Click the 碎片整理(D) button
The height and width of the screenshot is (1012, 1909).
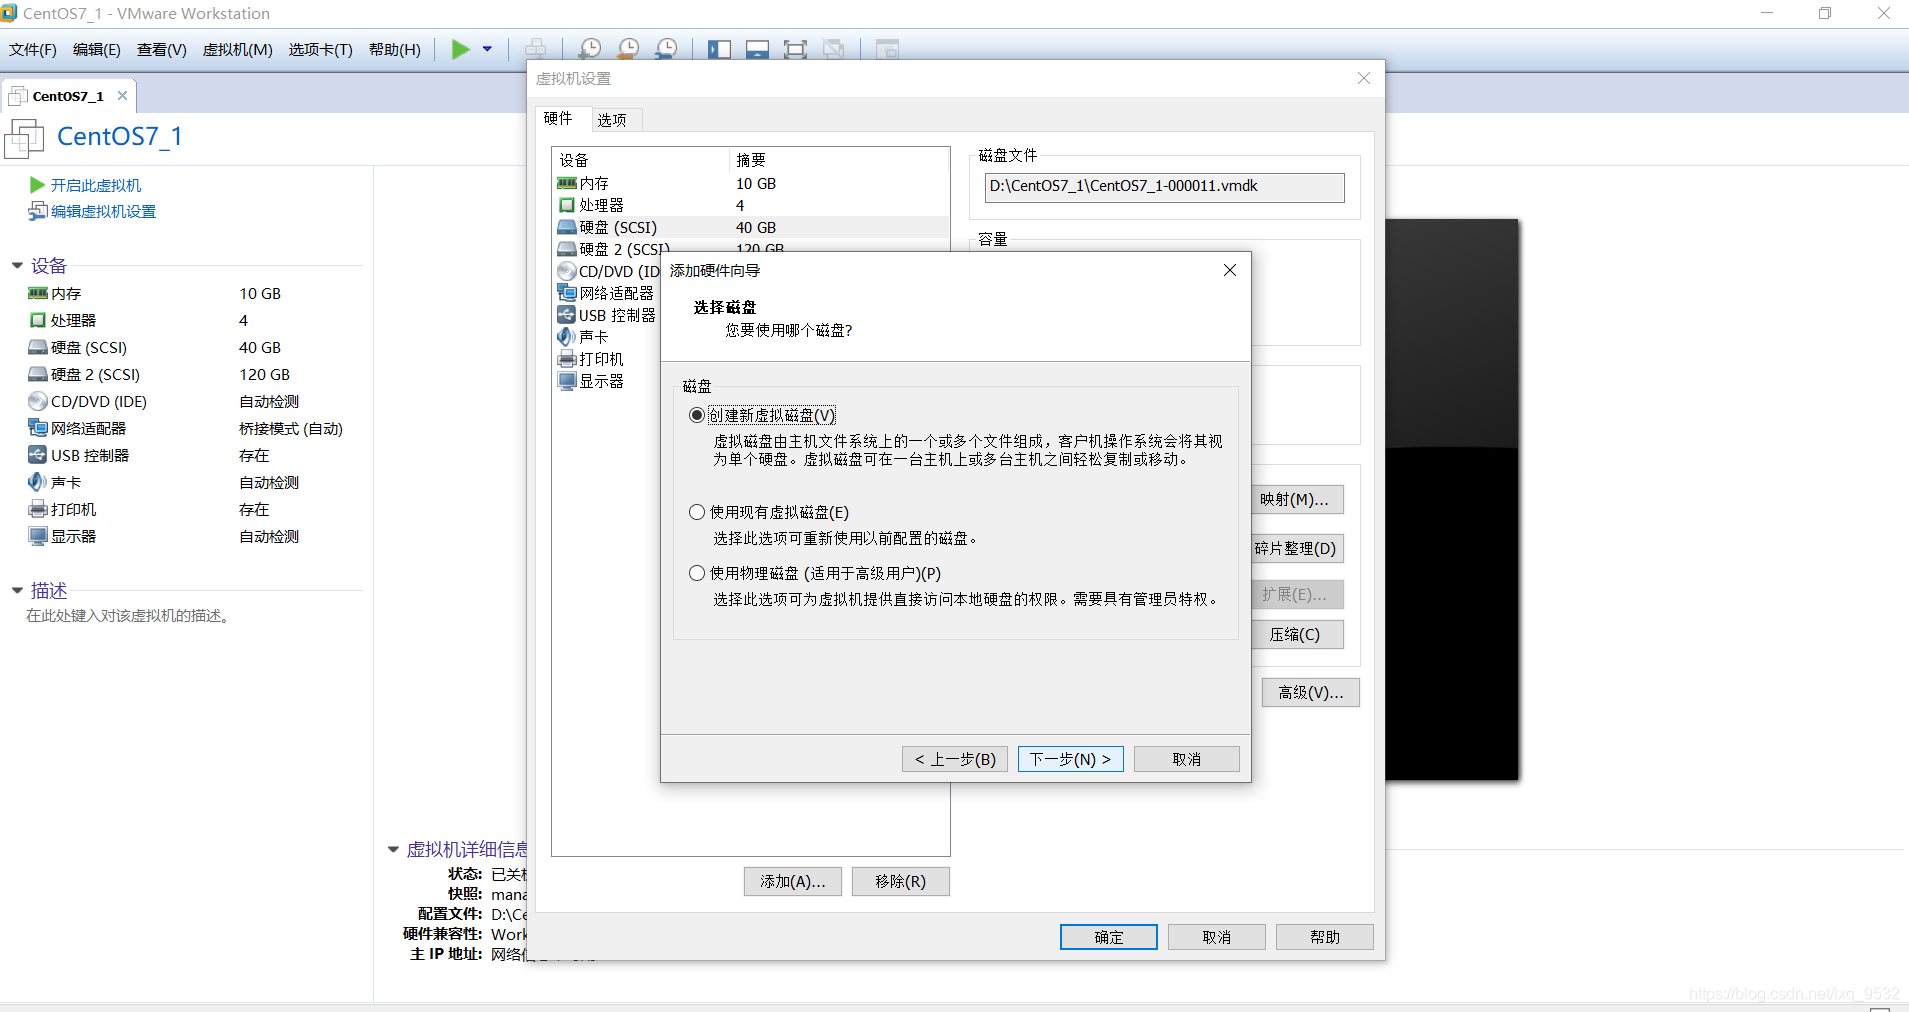point(1297,548)
